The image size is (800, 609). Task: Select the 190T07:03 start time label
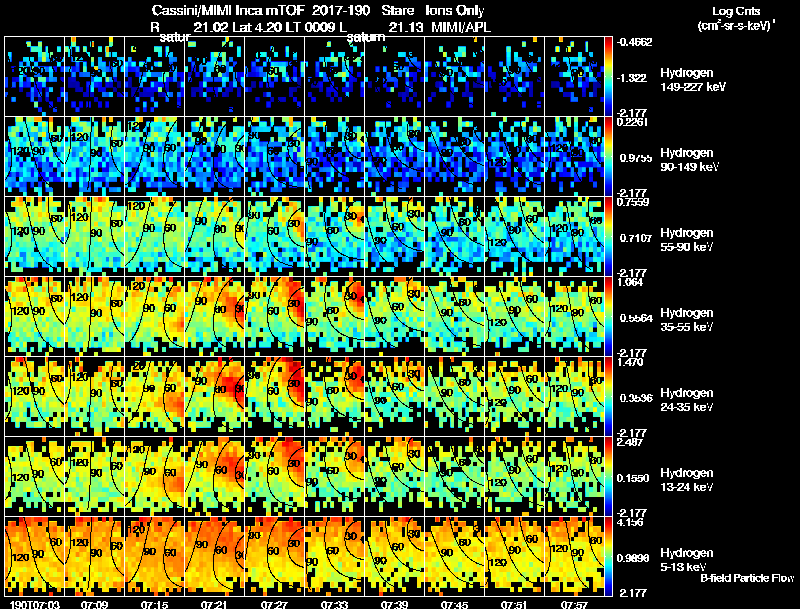pos(35,604)
